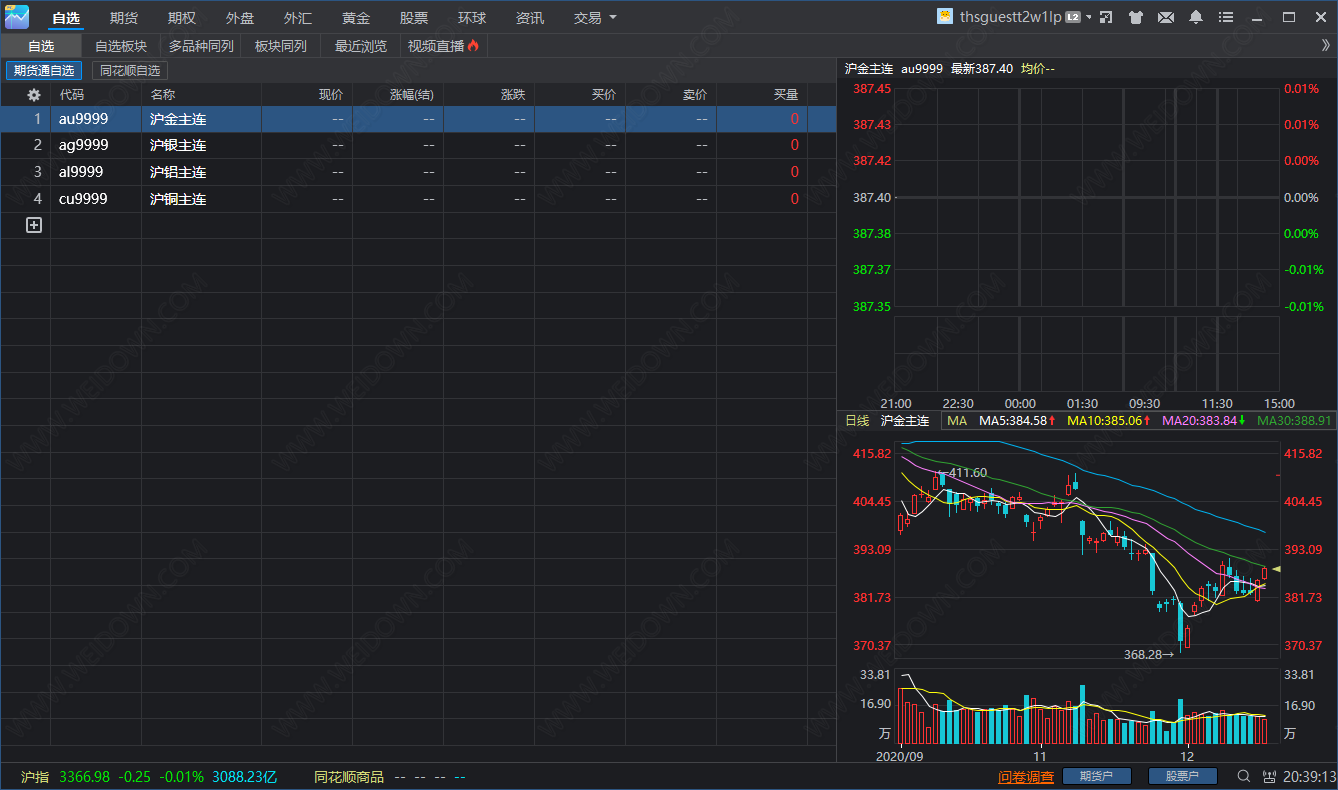This screenshot has height=790, width=1338.
Task: Open the 期权 main menu
Action: click(182, 18)
